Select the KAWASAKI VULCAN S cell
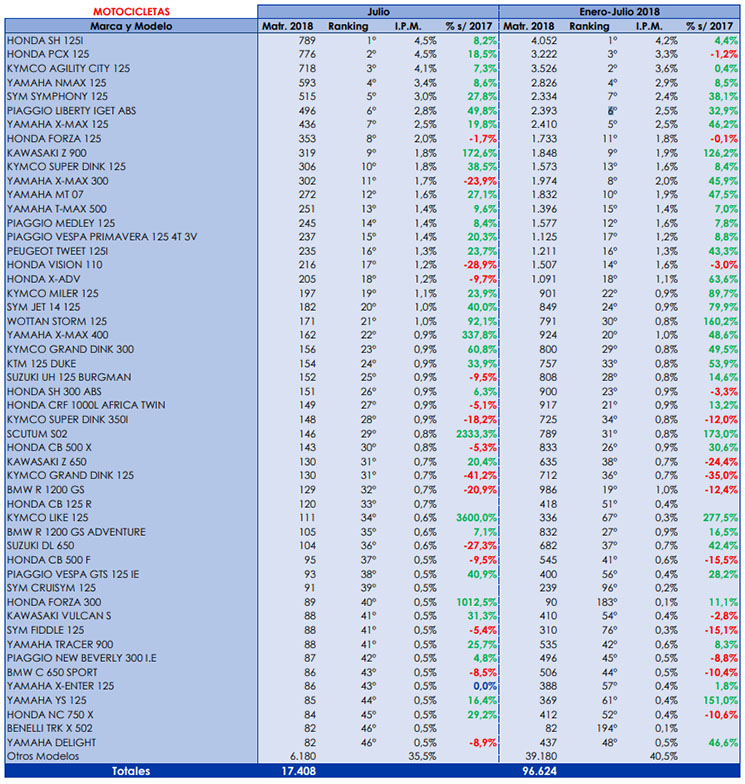The height and width of the screenshot is (784, 745). pyautogui.click(x=59, y=616)
